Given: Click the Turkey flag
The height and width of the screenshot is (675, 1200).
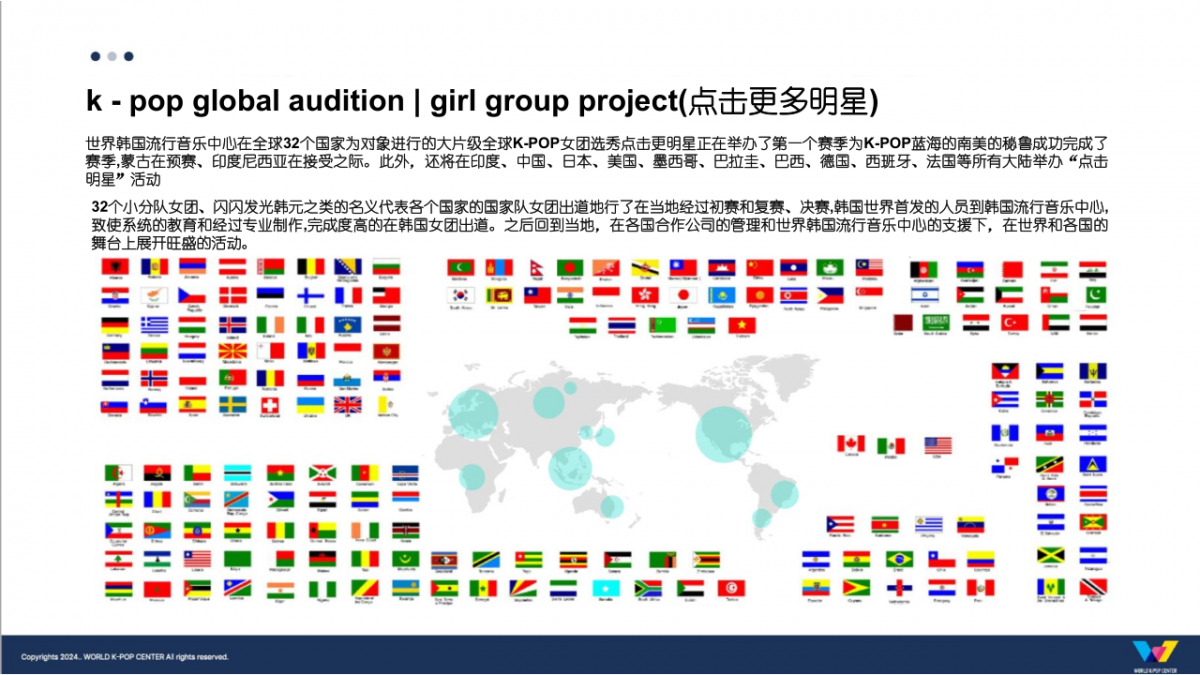Looking at the screenshot, I should (1016, 322).
